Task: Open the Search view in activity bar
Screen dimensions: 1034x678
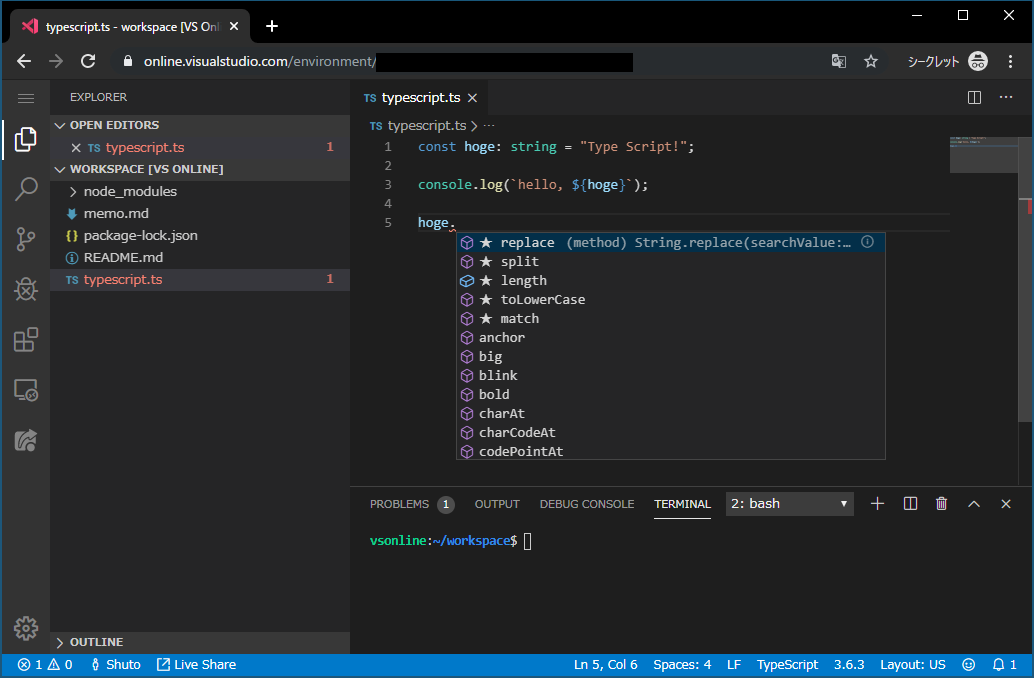Action: click(x=26, y=189)
